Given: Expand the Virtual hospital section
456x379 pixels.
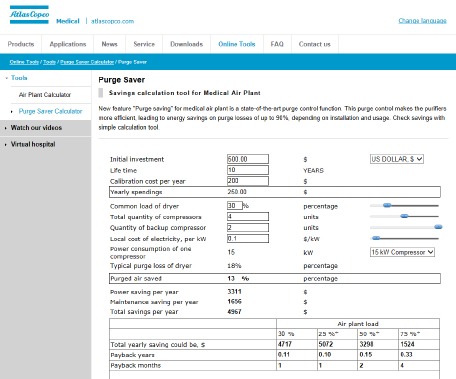Looking at the screenshot, I should [33, 144].
